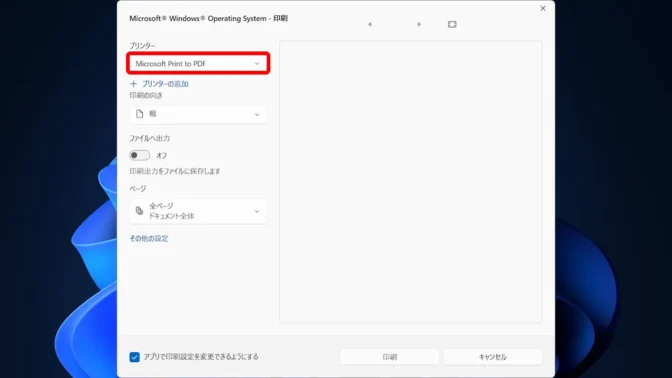Open the その他の設定 link
The width and height of the screenshot is (672, 378).
pos(149,239)
